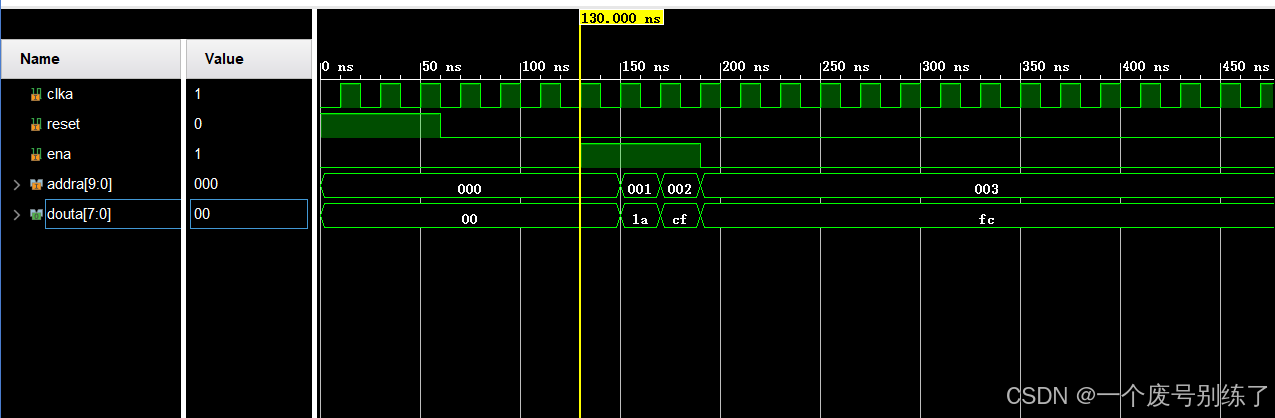Click the addra value 000

coord(206,184)
